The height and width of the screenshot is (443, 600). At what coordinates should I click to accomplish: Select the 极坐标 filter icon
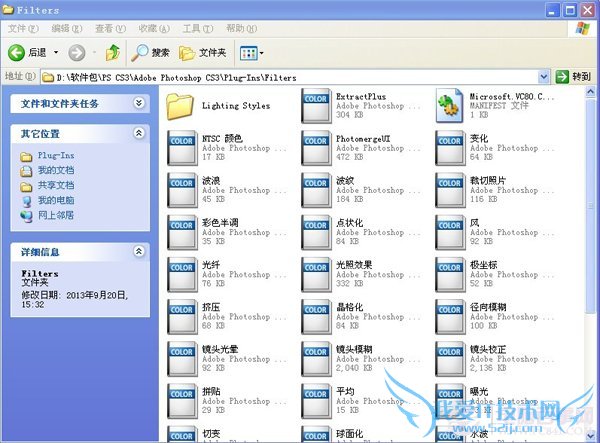coord(450,275)
